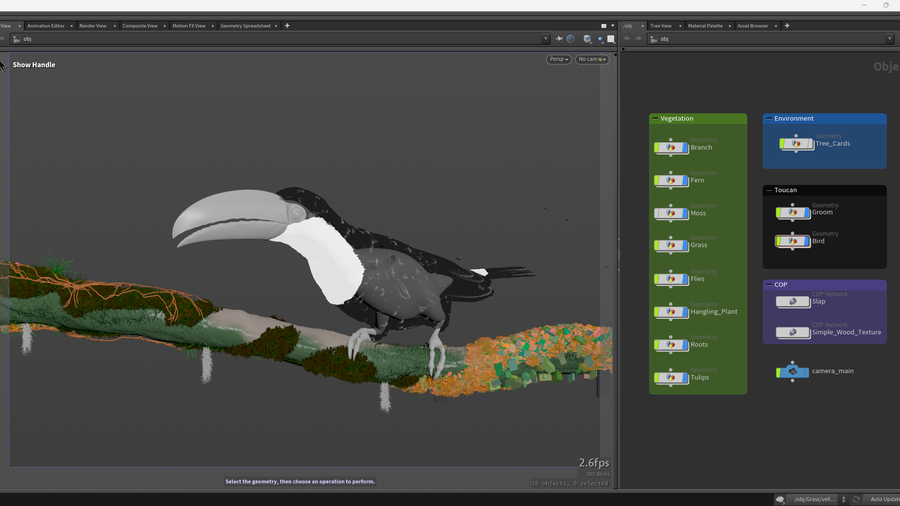
Task: Toggle display flag on the Grass node
Action: click(685, 245)
